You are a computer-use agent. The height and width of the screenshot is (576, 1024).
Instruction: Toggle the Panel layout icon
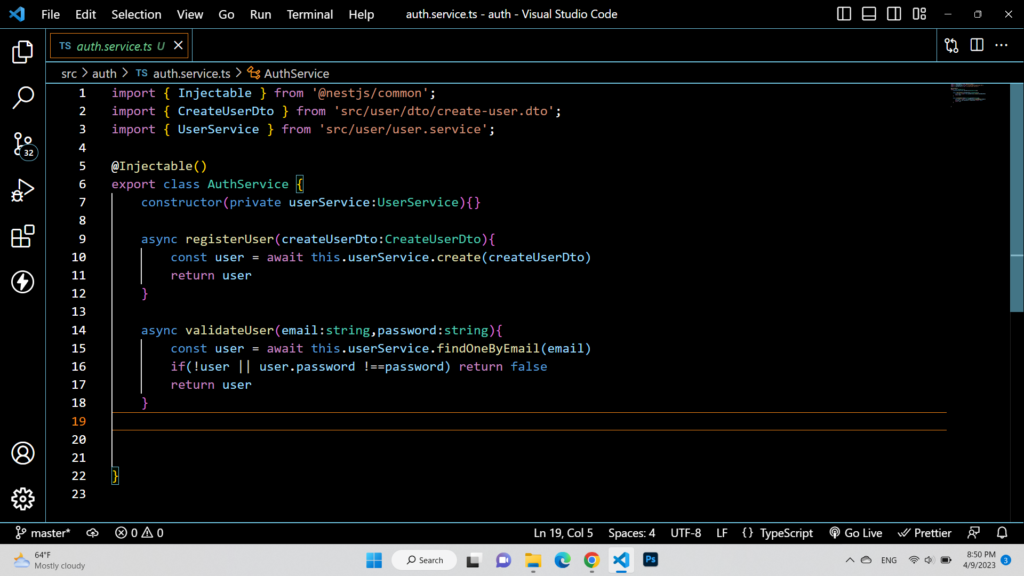click(869, 14)
